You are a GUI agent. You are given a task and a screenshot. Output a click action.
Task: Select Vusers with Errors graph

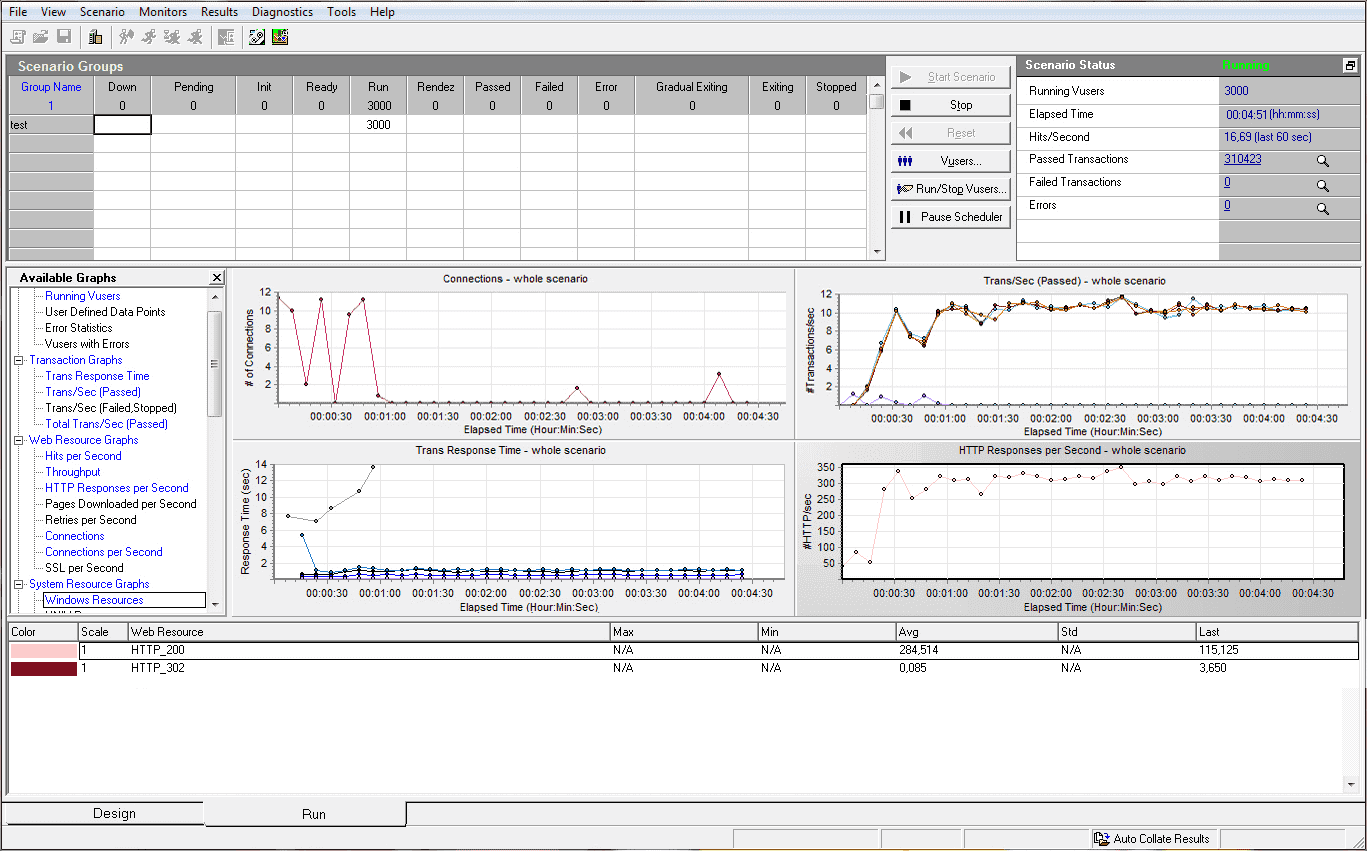tap(87, 344)
